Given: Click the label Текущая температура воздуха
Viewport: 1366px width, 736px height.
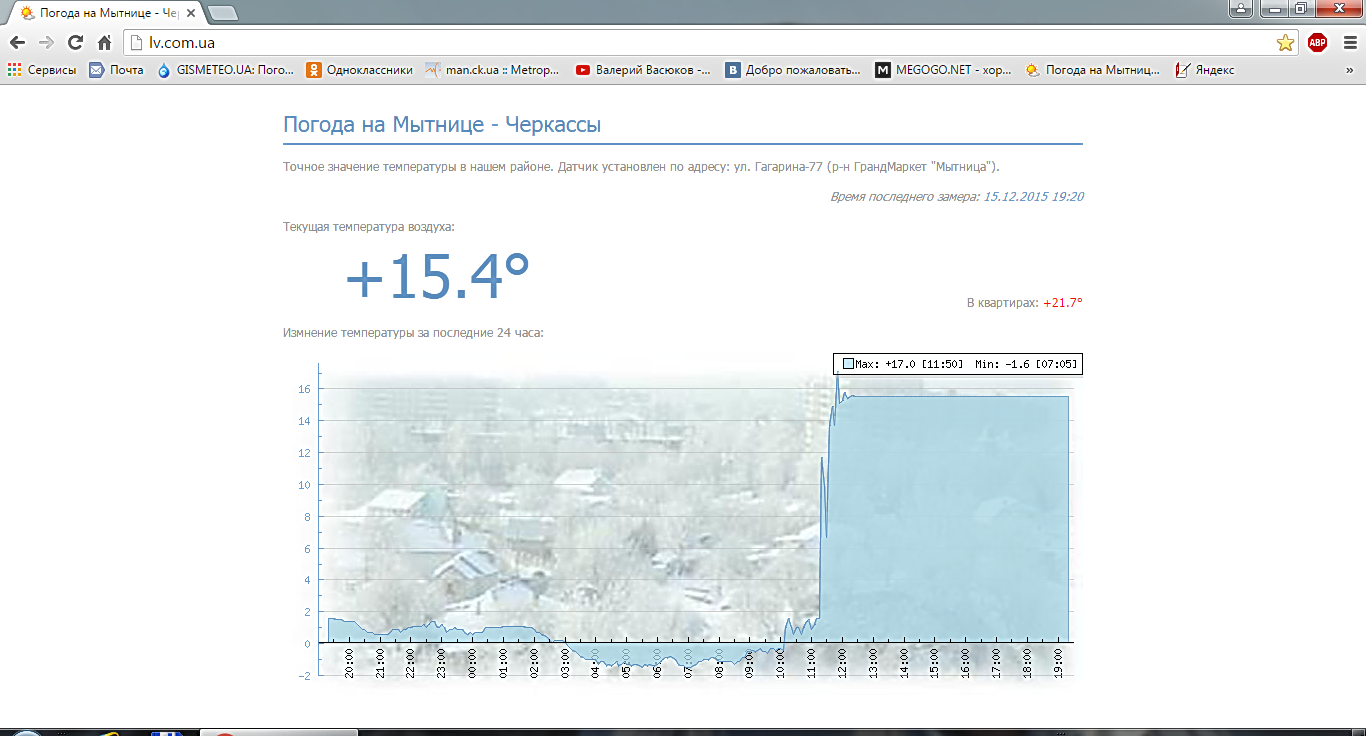Looking at the screenshot, I should coord(369,227).
